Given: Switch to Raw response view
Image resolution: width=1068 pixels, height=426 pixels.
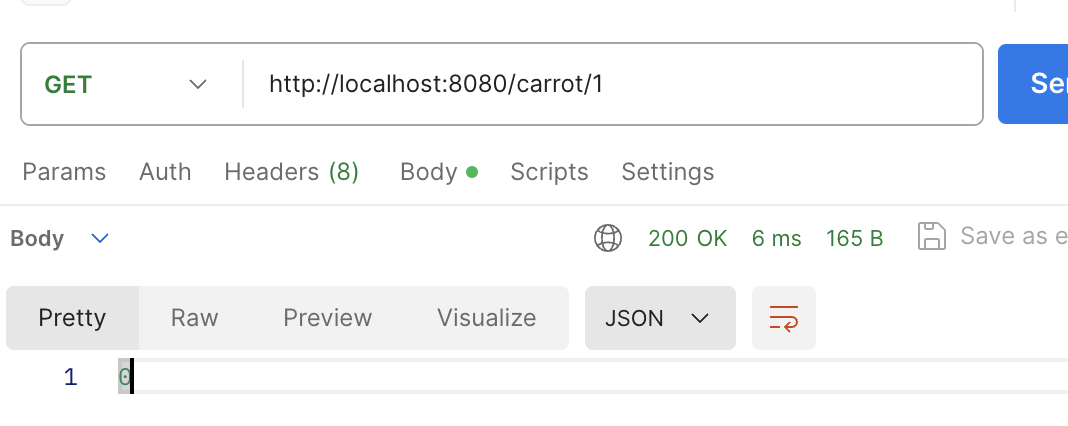Looking at the screenshot, I should [194, 318].
